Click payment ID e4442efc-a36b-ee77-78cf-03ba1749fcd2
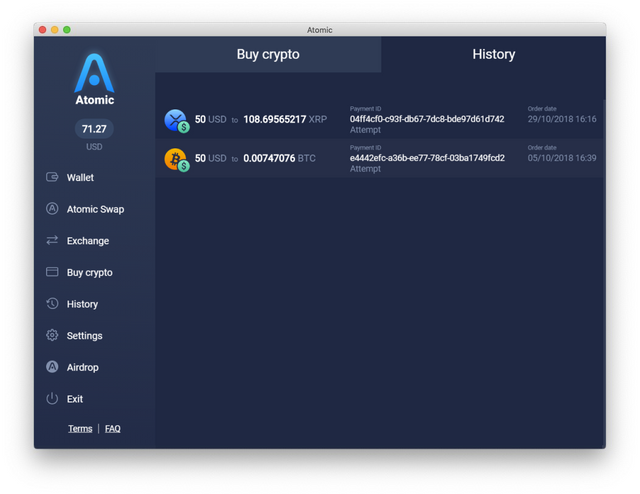This screenshot has width=640, height=494. [427, 158]
